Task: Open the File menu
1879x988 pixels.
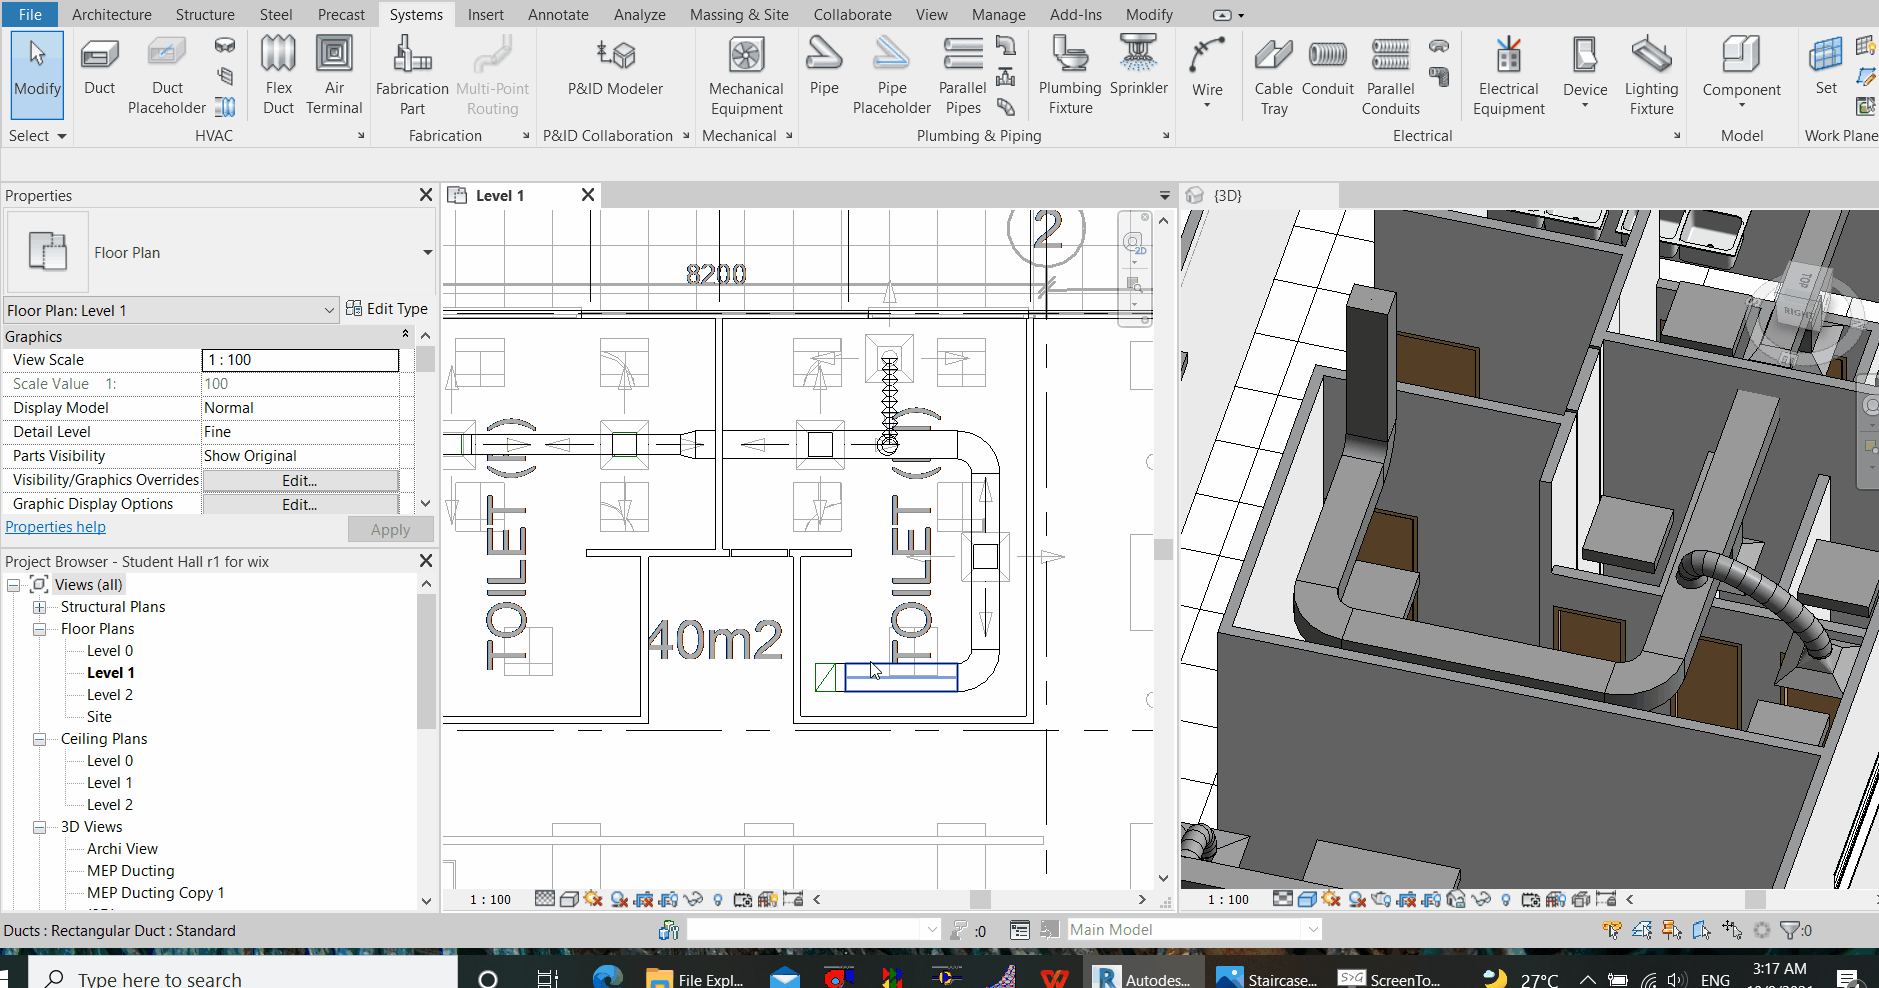Action: click(x=30, y=14)
